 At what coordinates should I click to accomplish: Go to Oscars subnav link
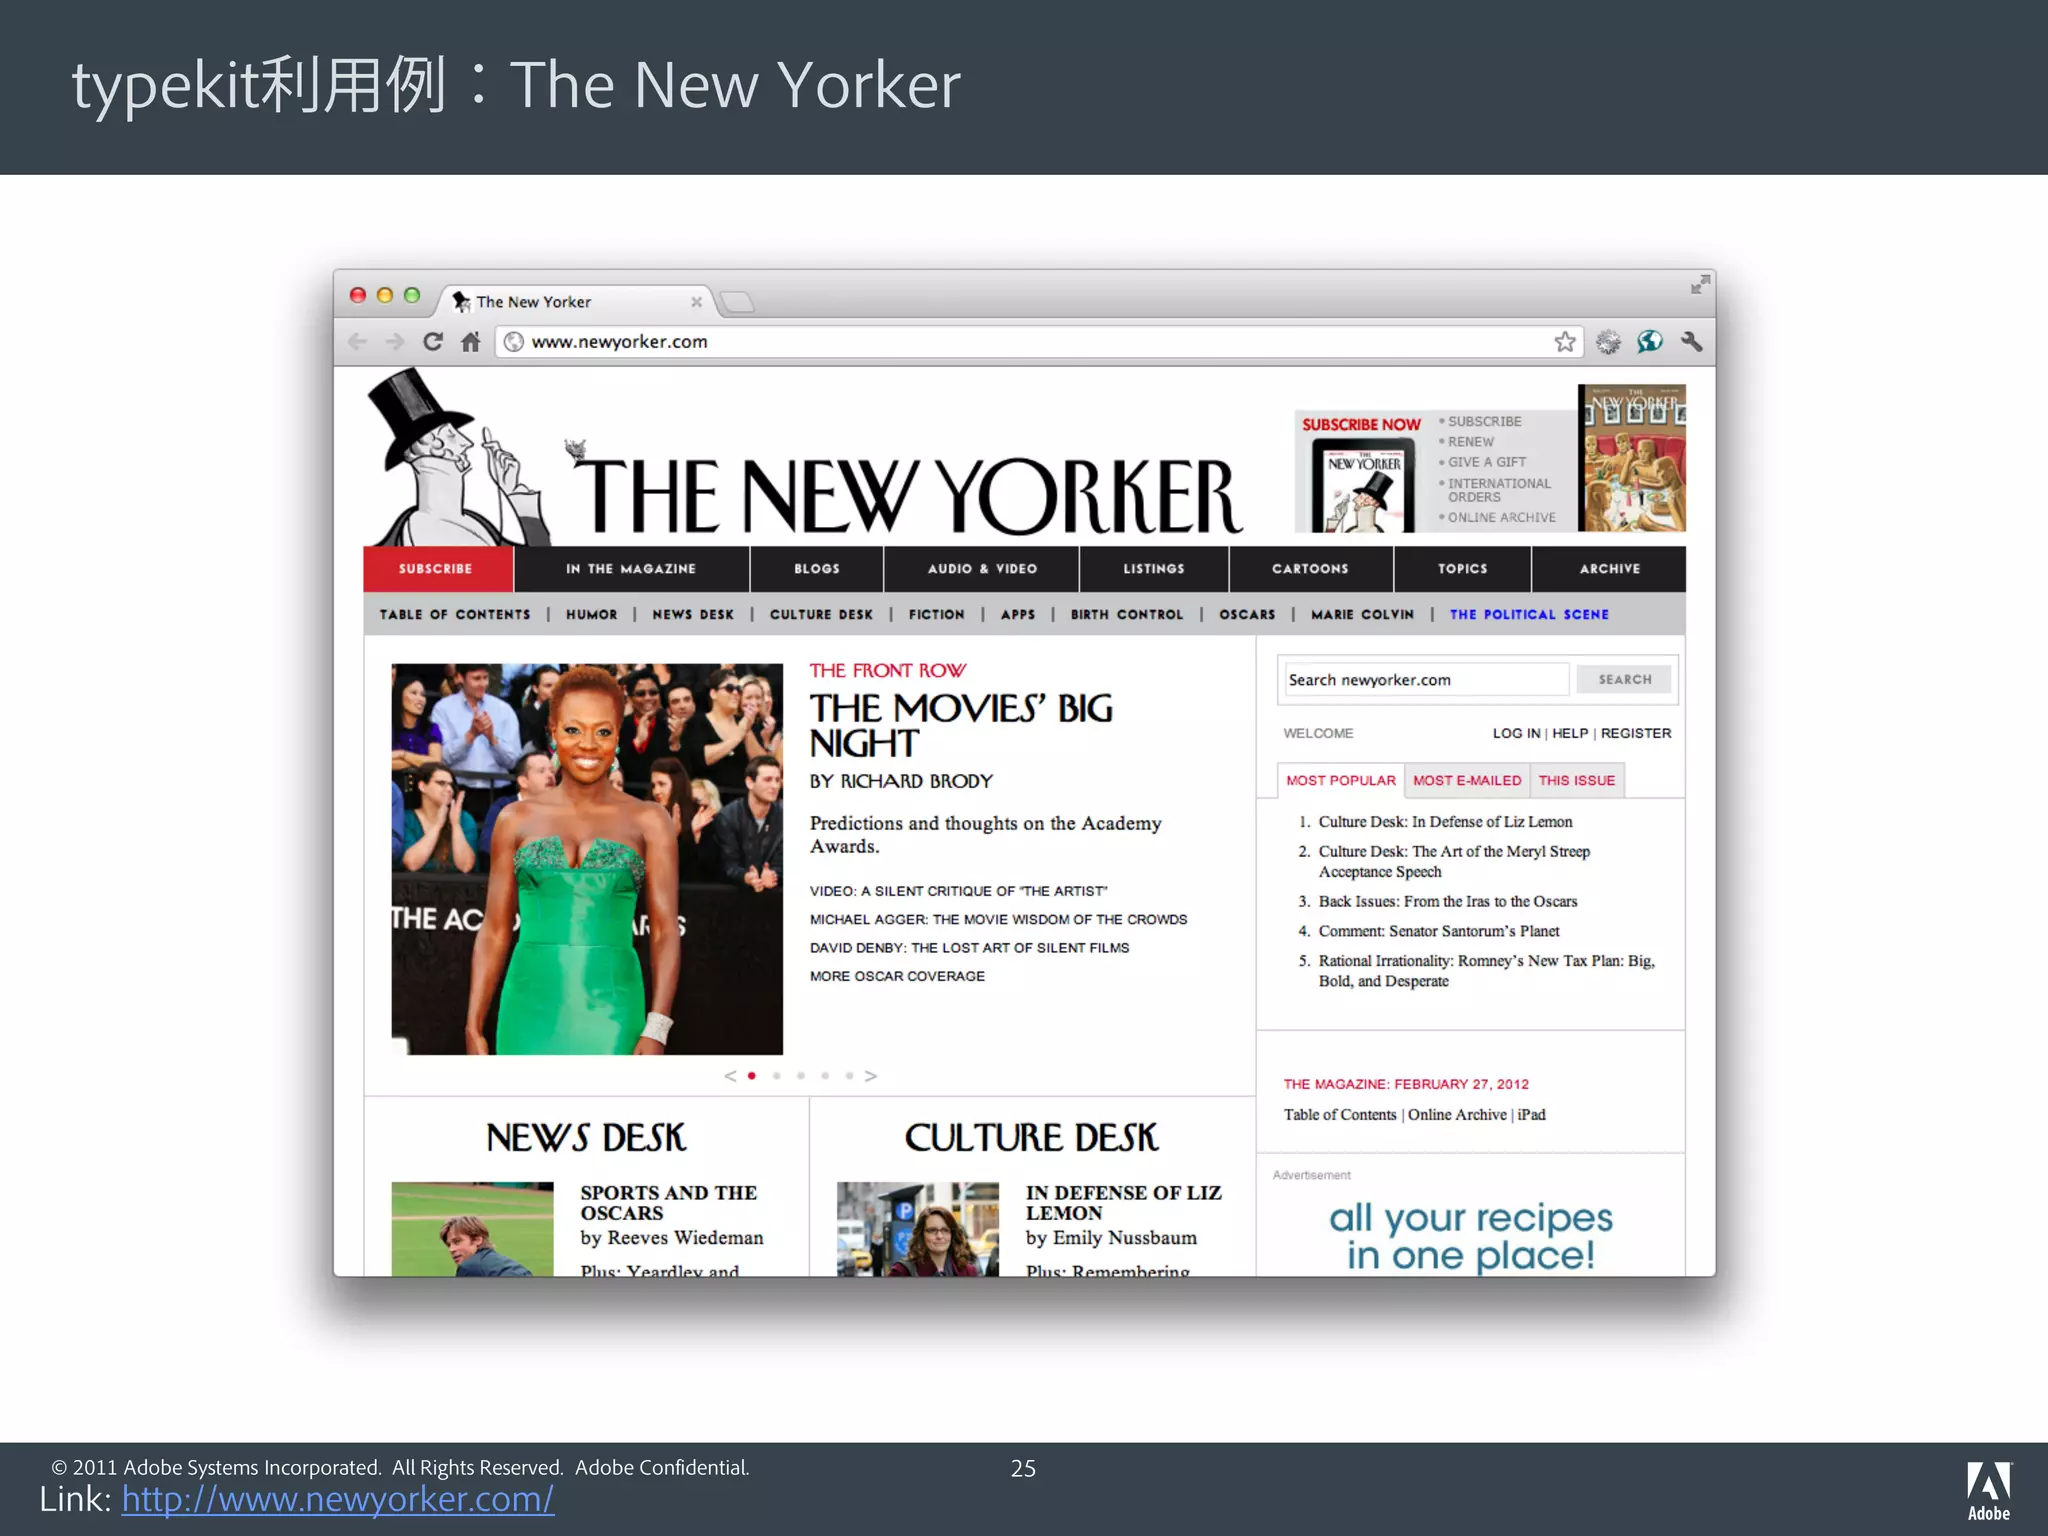[1247, 615]
